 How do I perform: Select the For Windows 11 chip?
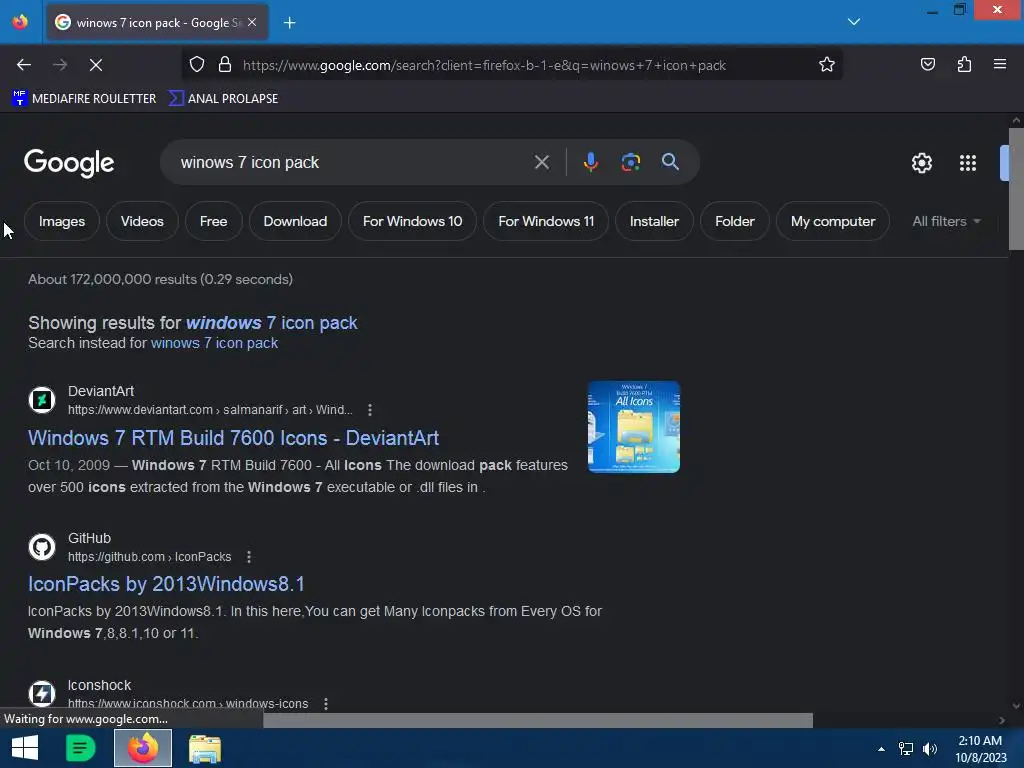pyautogui.click(x=546, y=221)
